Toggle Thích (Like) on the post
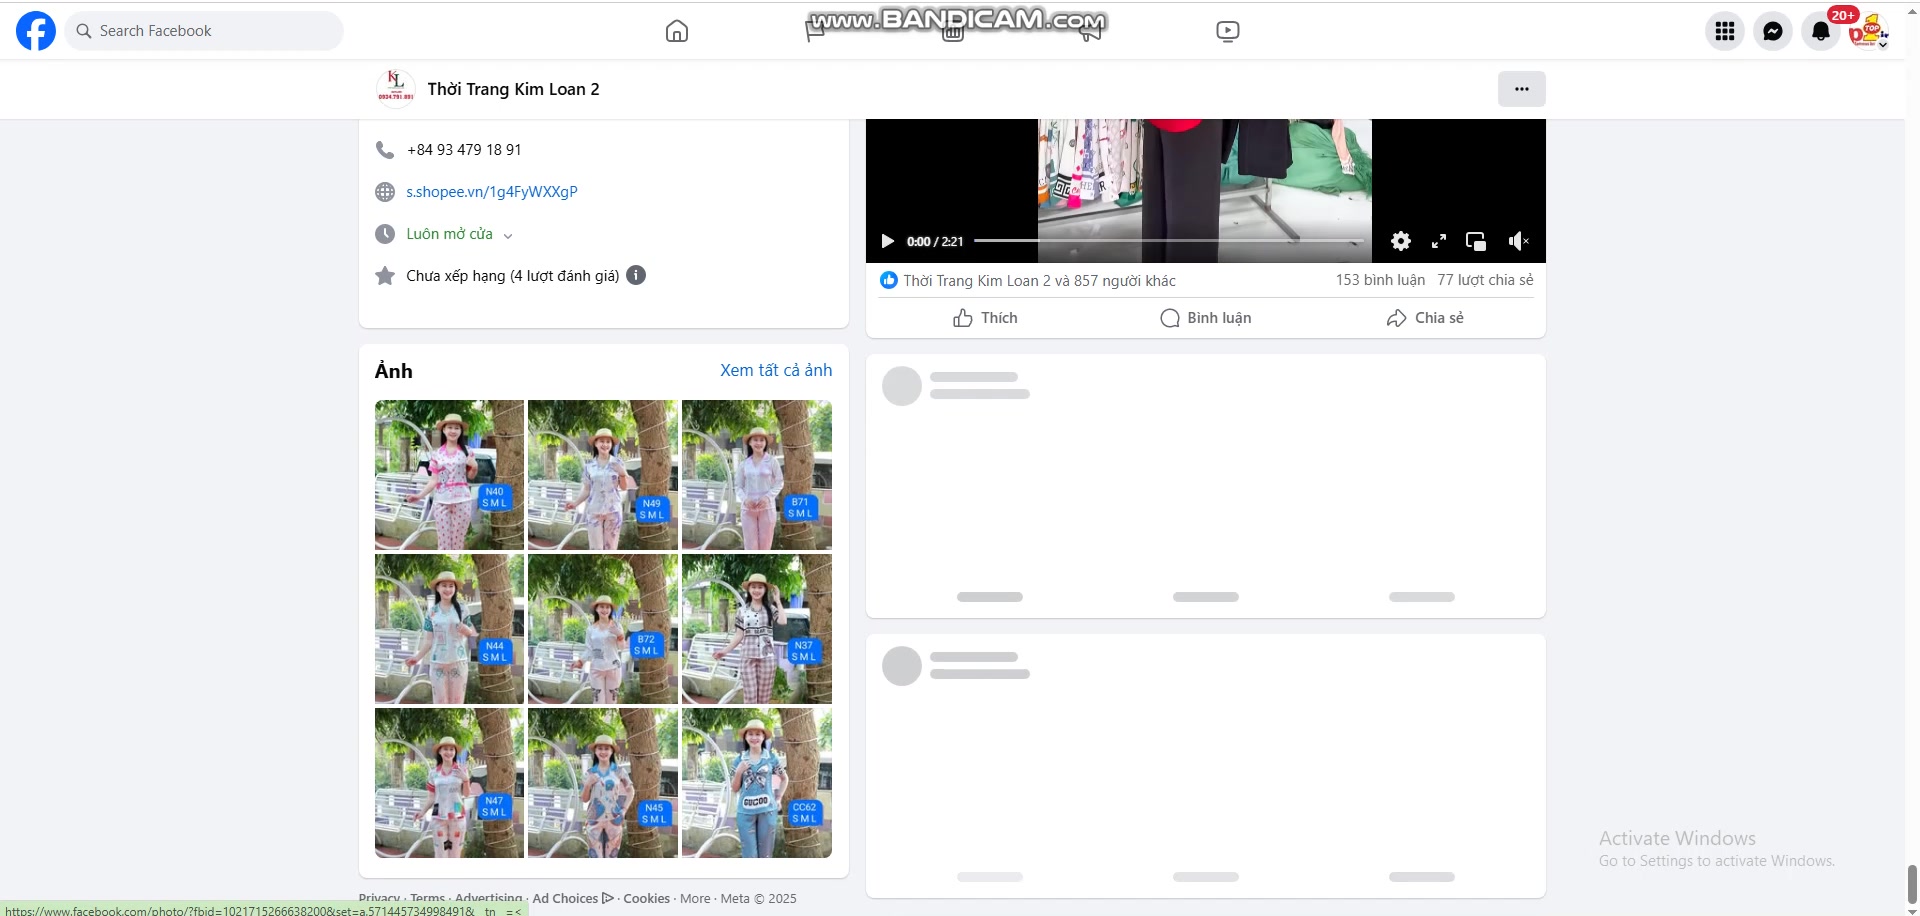Viewport: 1920px width, 916px height. coord(985,318)
